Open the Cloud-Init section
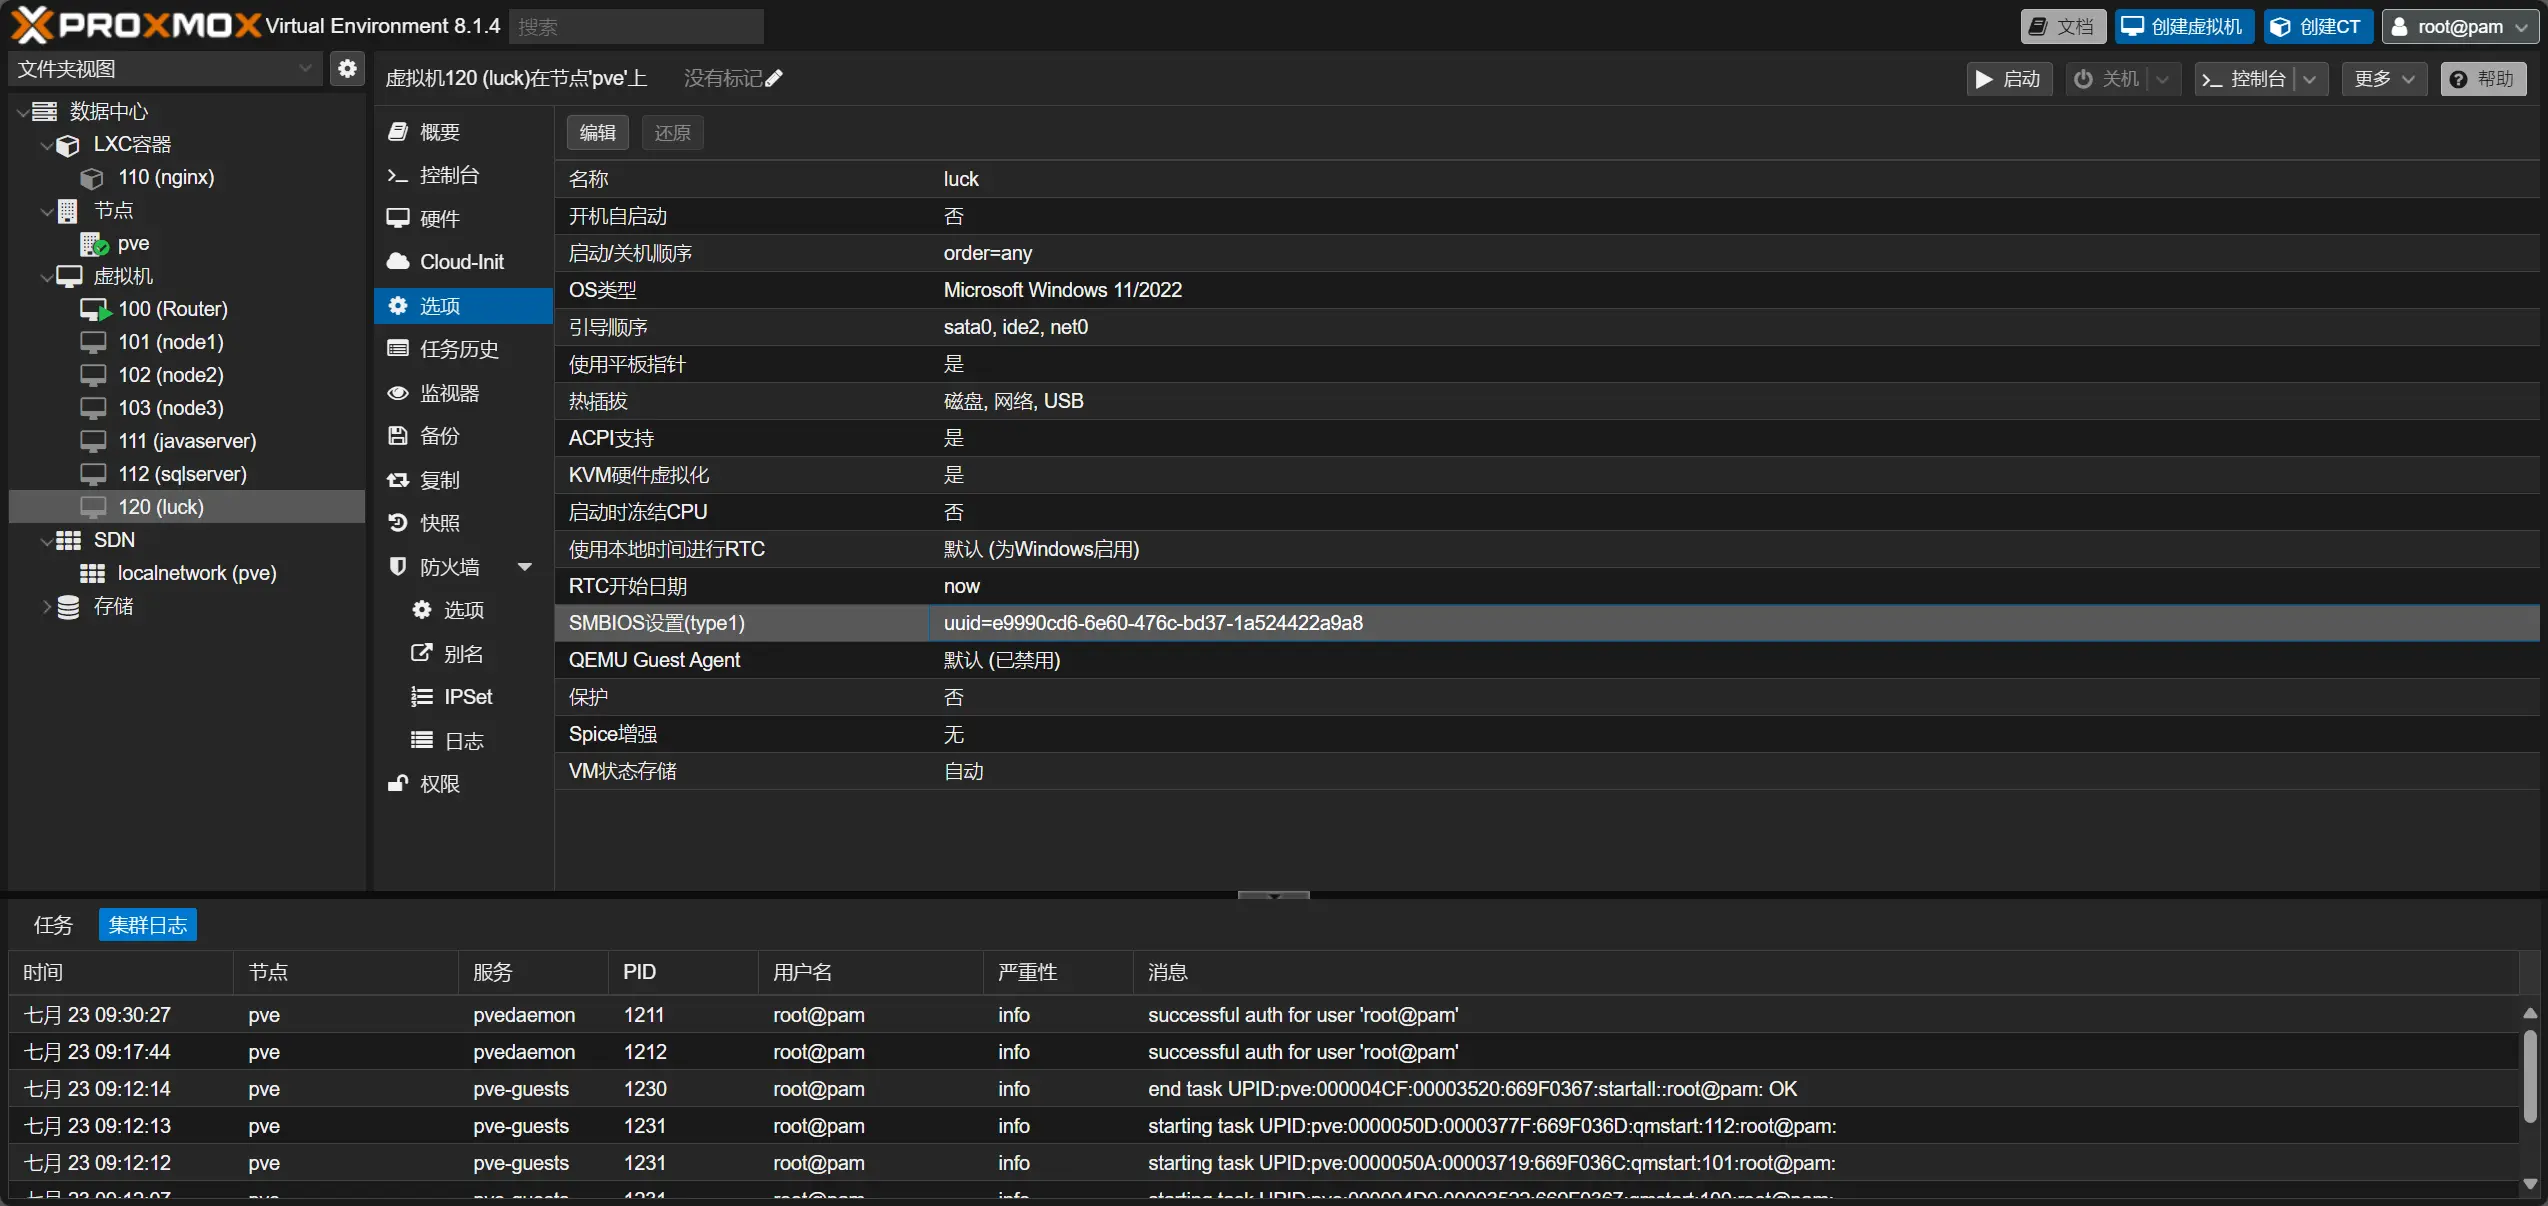 [460, 262]
